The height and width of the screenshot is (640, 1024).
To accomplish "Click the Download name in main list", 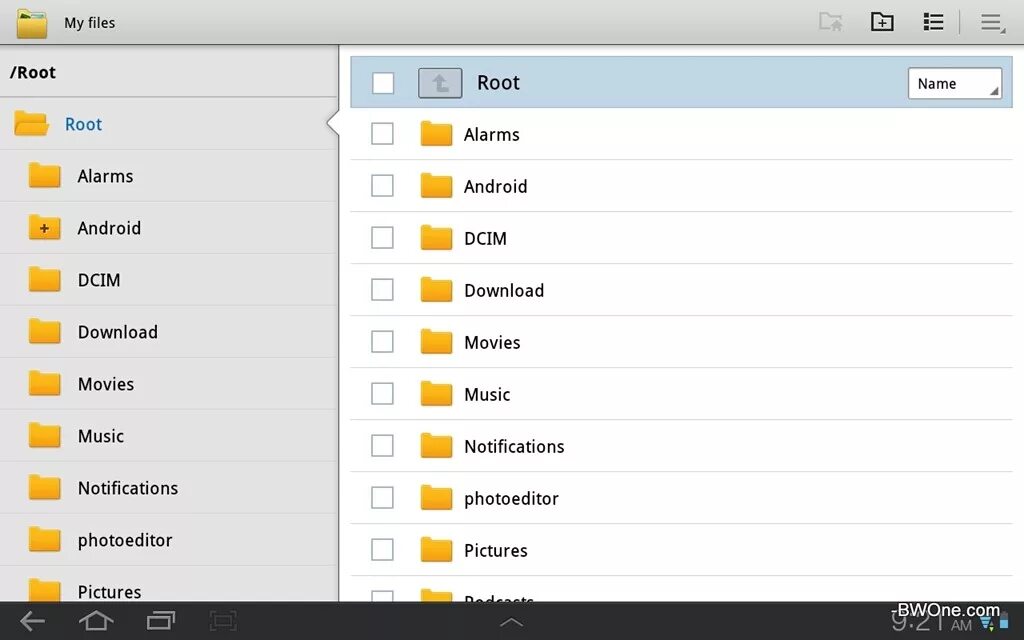I will click(504, 291).
